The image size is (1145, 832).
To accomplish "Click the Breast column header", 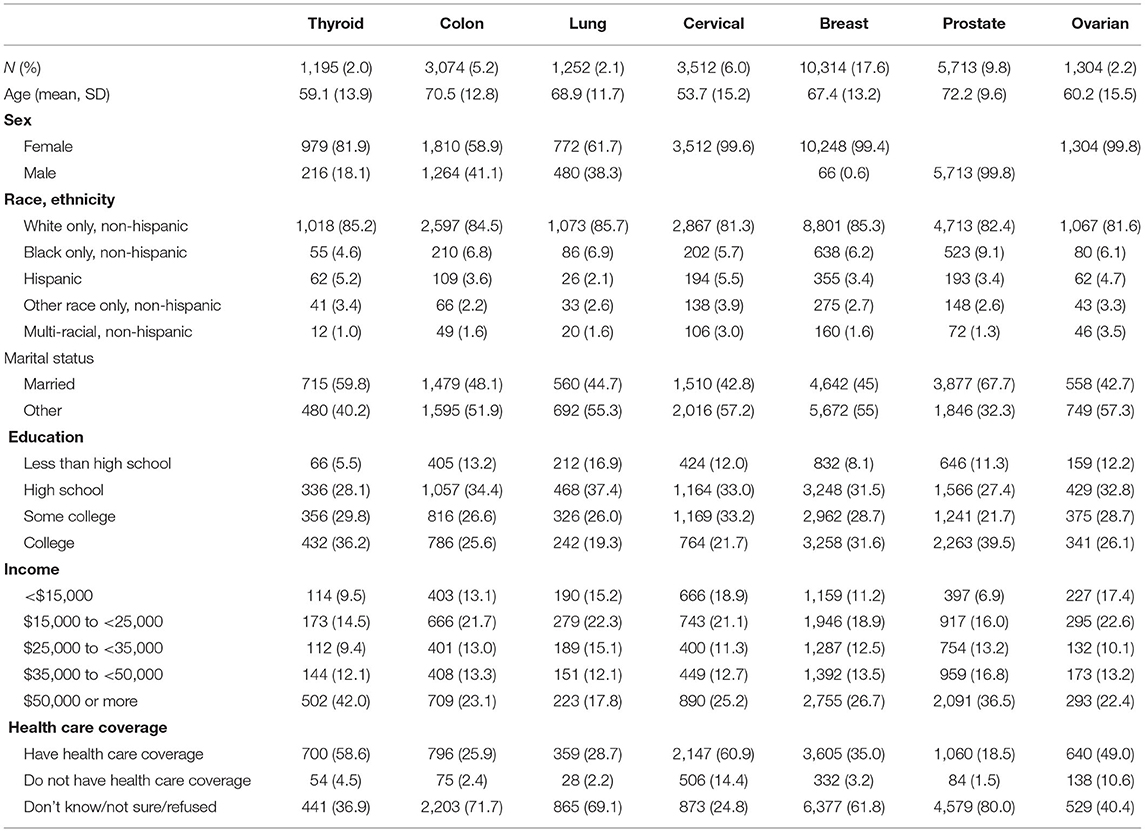I will pyautogui.click(x=844, y=23).
